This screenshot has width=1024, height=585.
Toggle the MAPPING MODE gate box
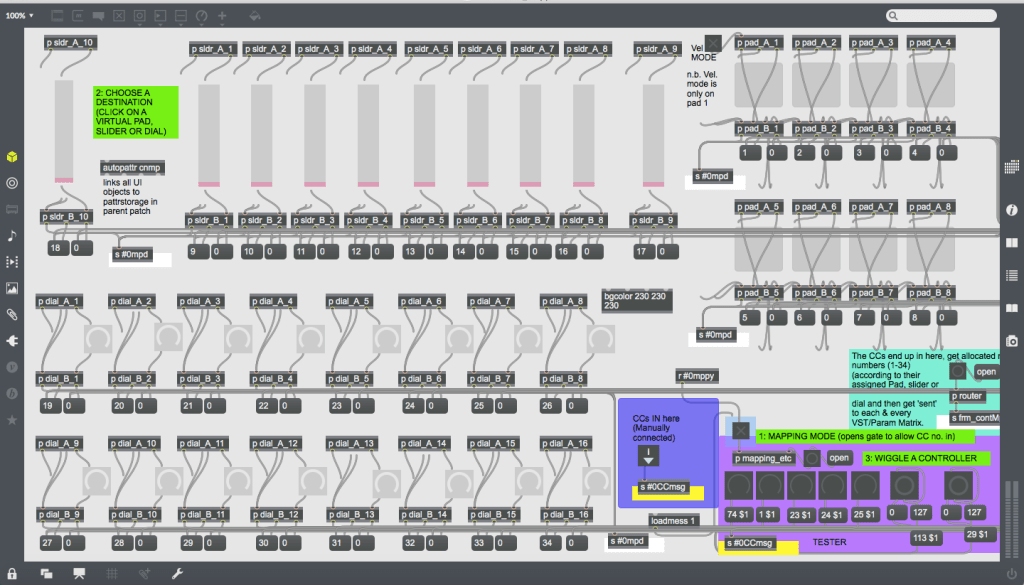click(x=741, y=430)
